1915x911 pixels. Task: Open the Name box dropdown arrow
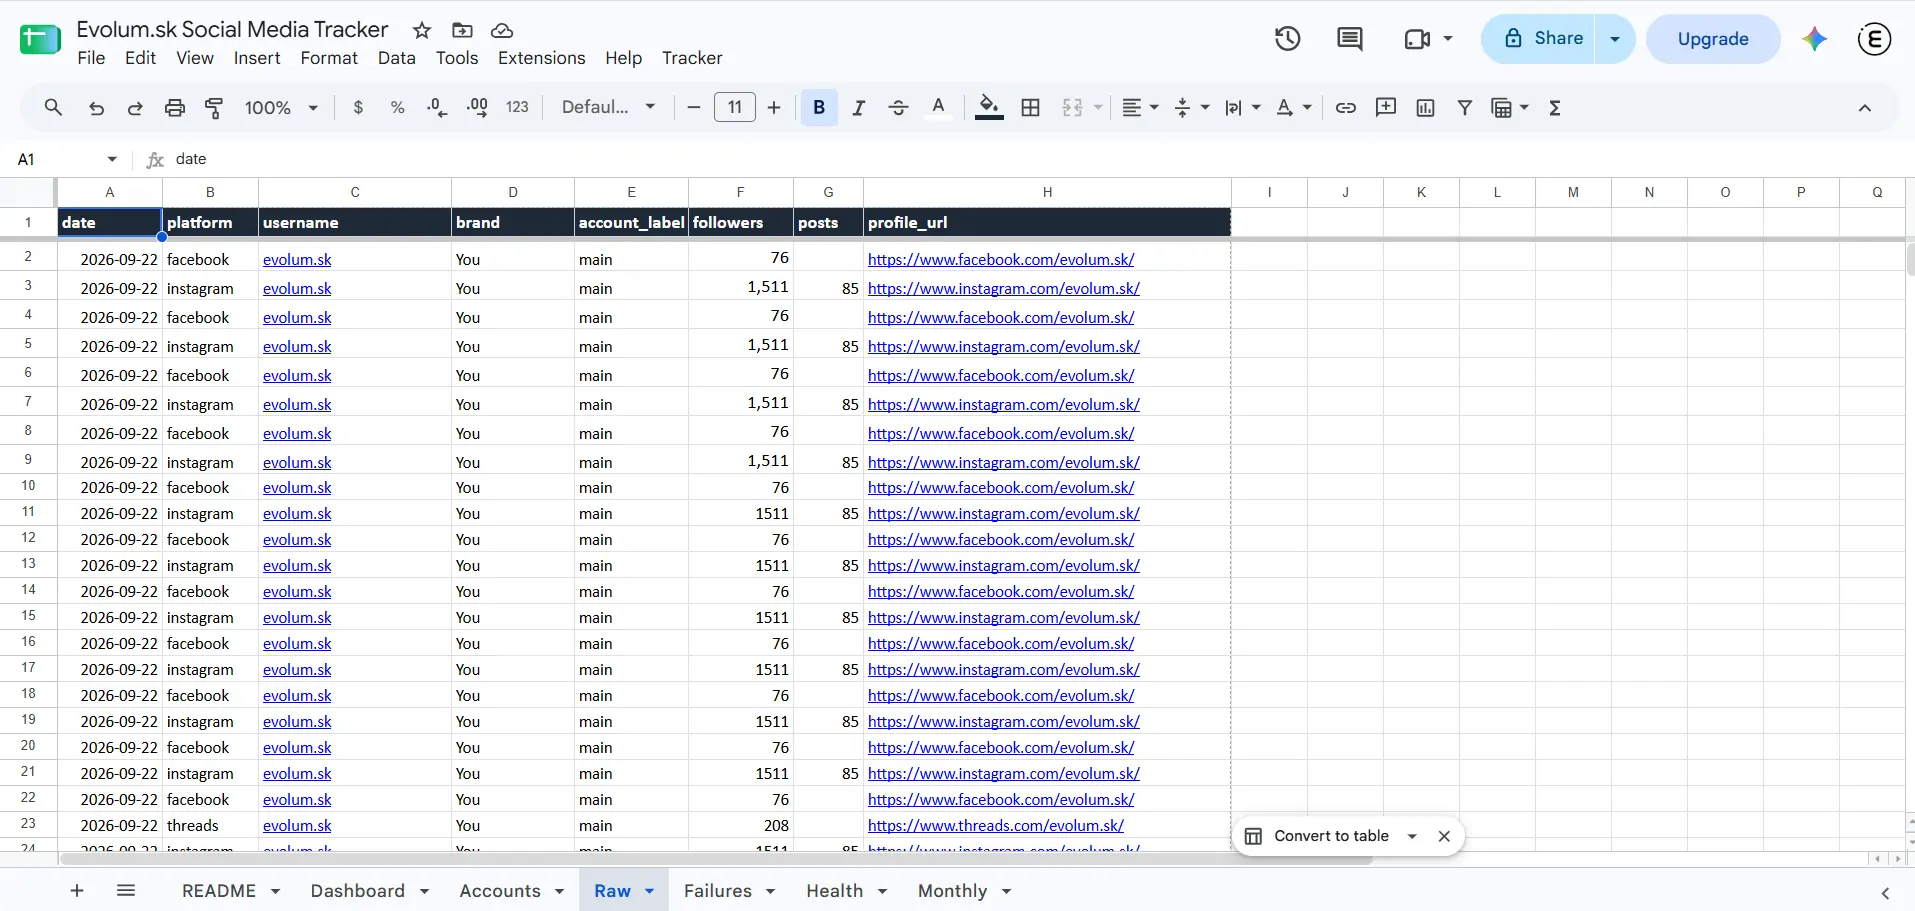112,159
